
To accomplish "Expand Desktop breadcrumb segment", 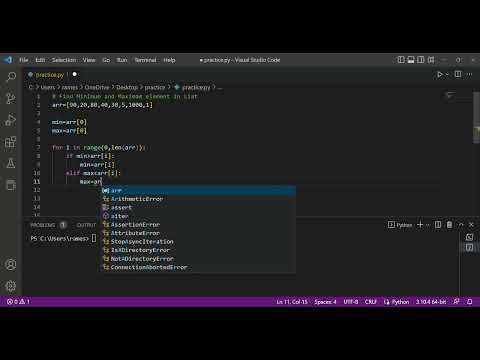I will (x=127, y=87).
